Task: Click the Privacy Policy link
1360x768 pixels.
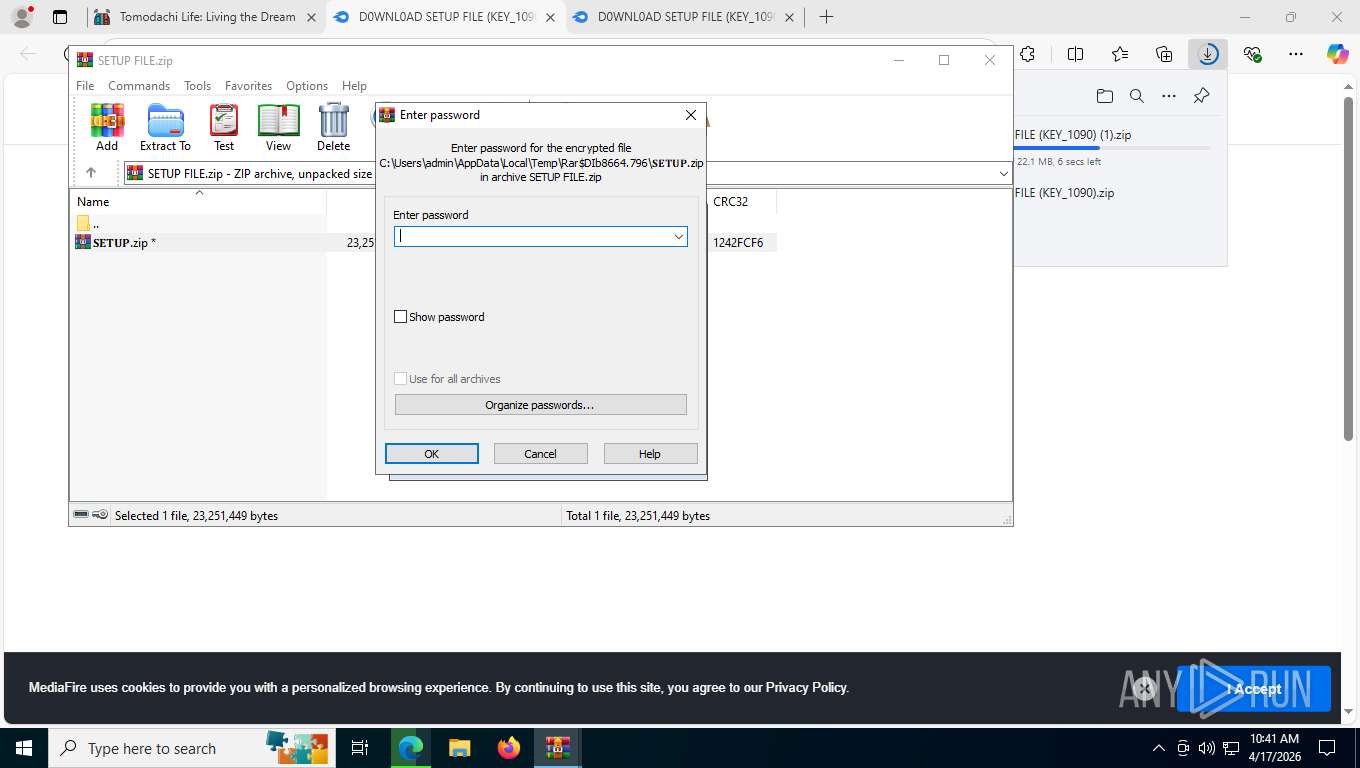Action: coord(806,688)
